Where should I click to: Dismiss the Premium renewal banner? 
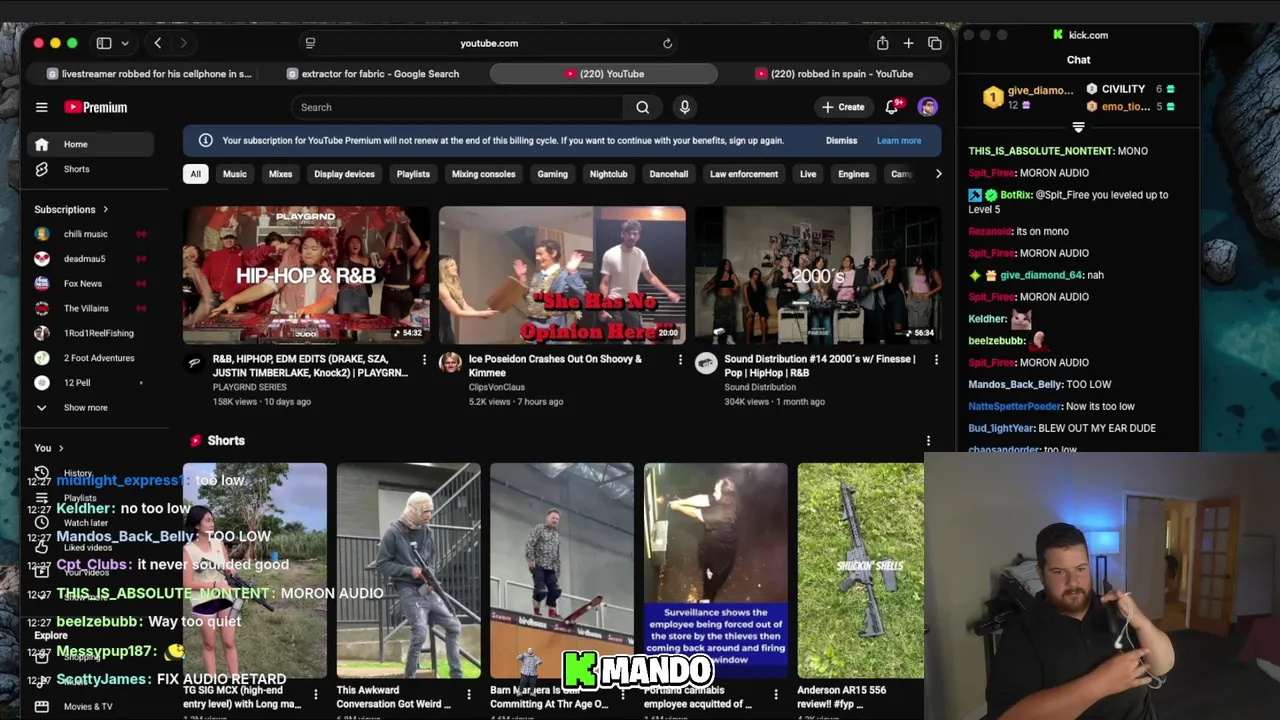point(841,141)
